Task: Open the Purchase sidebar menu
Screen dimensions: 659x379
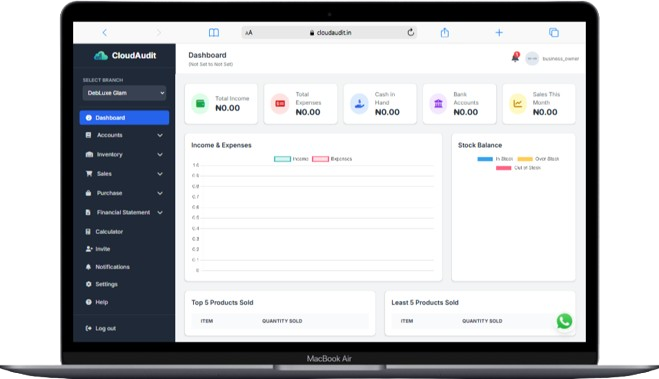Action: (124, 193)
